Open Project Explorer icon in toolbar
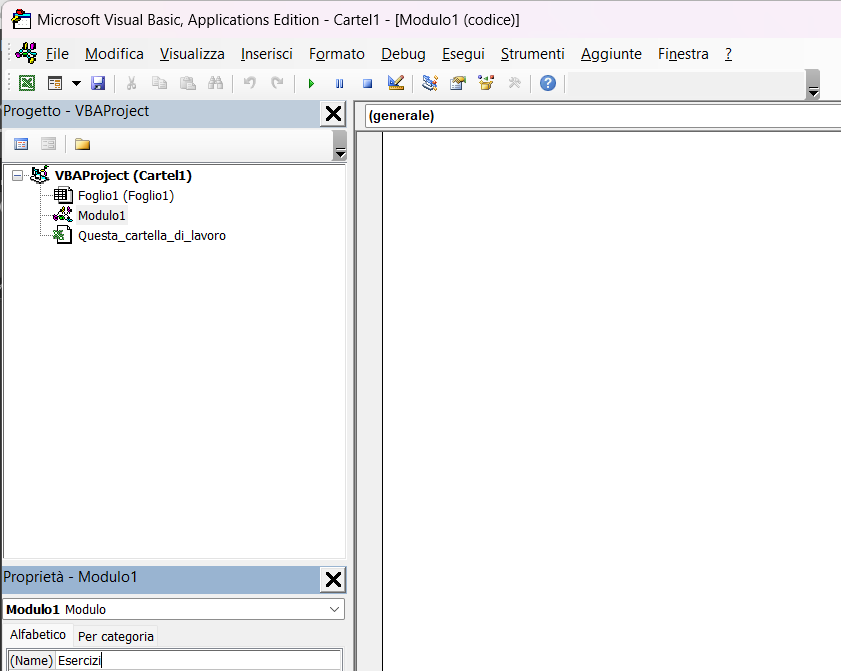The height and width of the screenshot is (671, 841). point(430,83)
